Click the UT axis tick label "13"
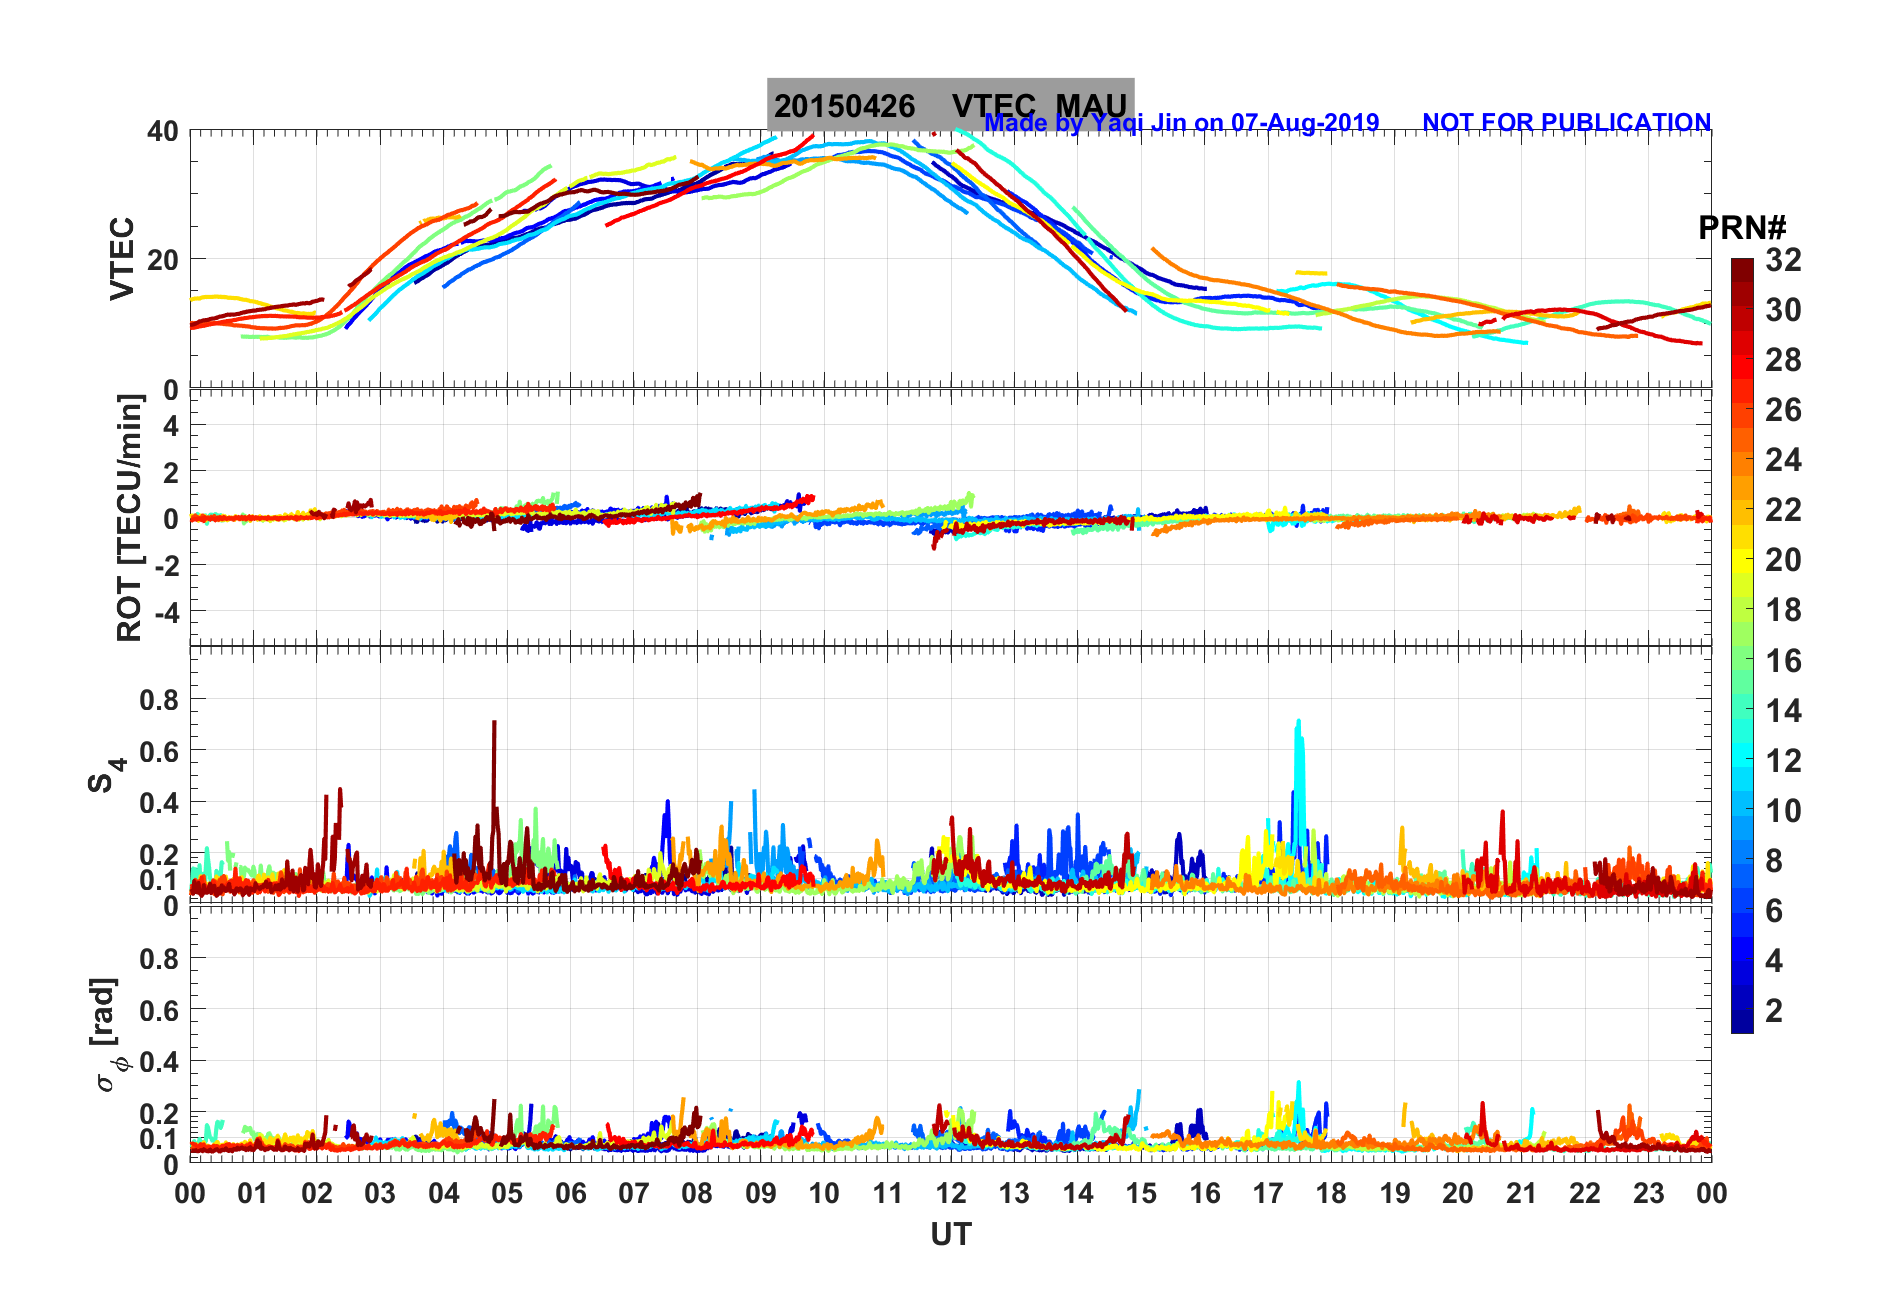This screenshot has height=1292, width=1902. point(1014,1193)
